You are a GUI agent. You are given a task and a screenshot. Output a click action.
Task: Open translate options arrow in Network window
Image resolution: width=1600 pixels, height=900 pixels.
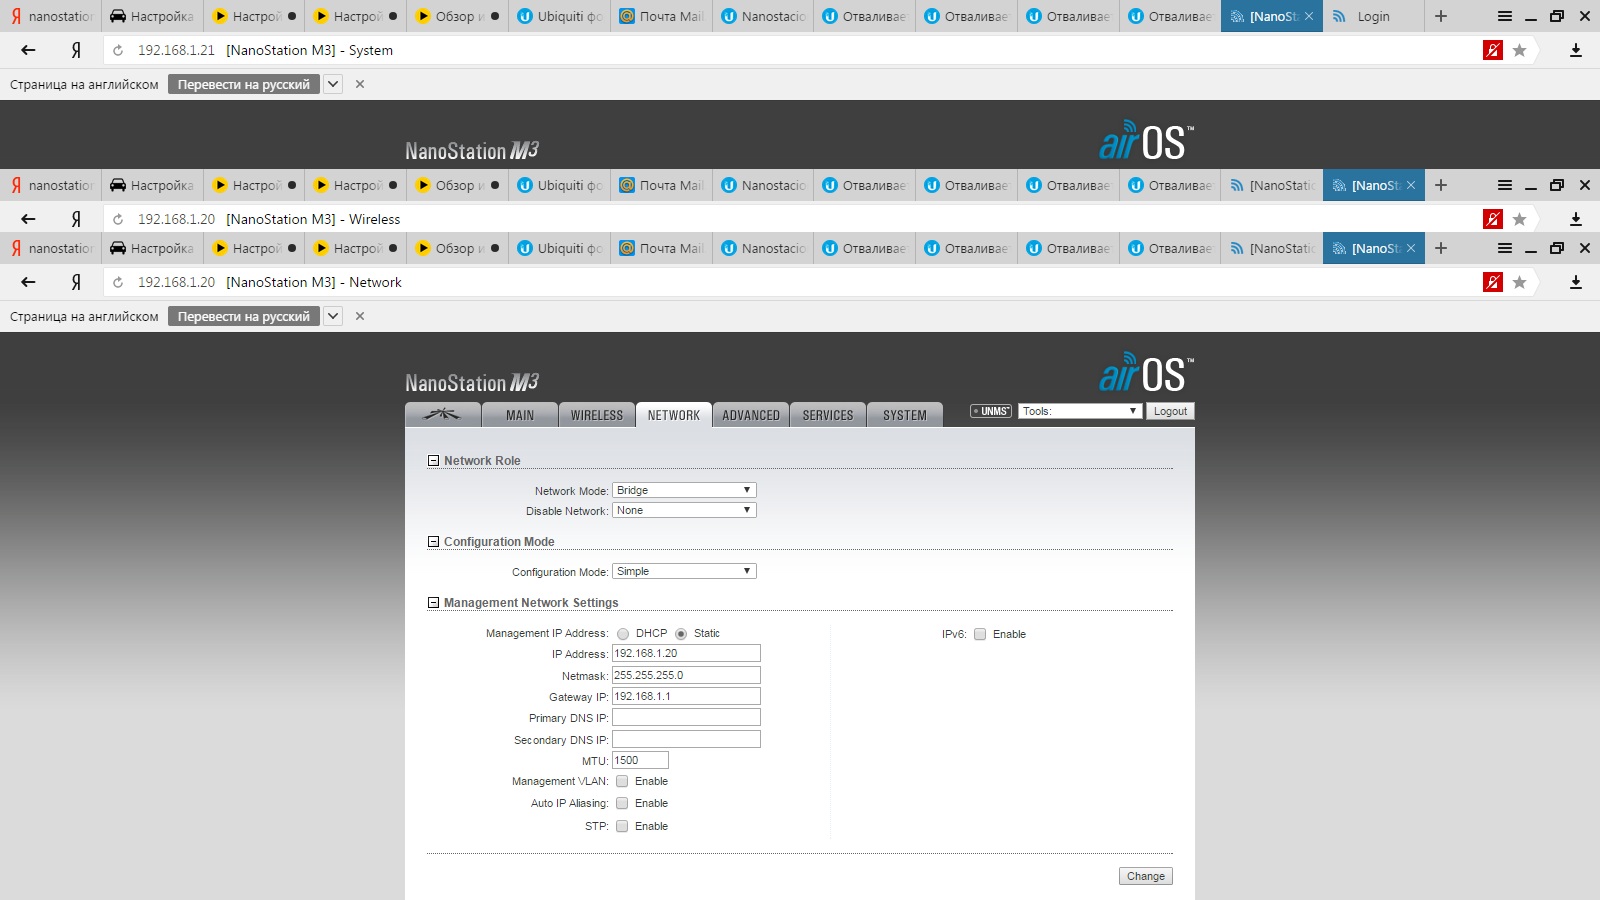[333, 316]
